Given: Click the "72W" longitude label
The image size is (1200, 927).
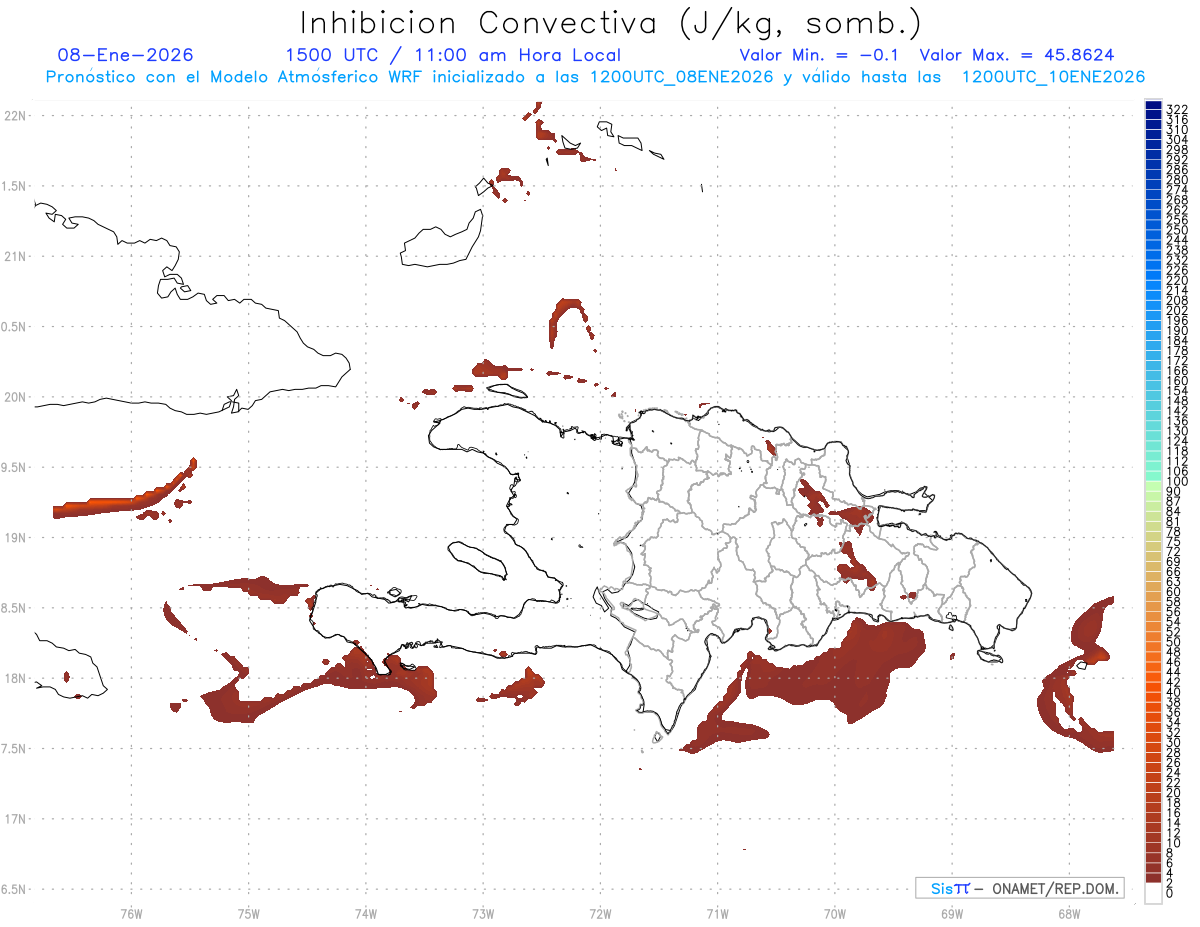Looking at the screenshot, I should click(600, 913).
